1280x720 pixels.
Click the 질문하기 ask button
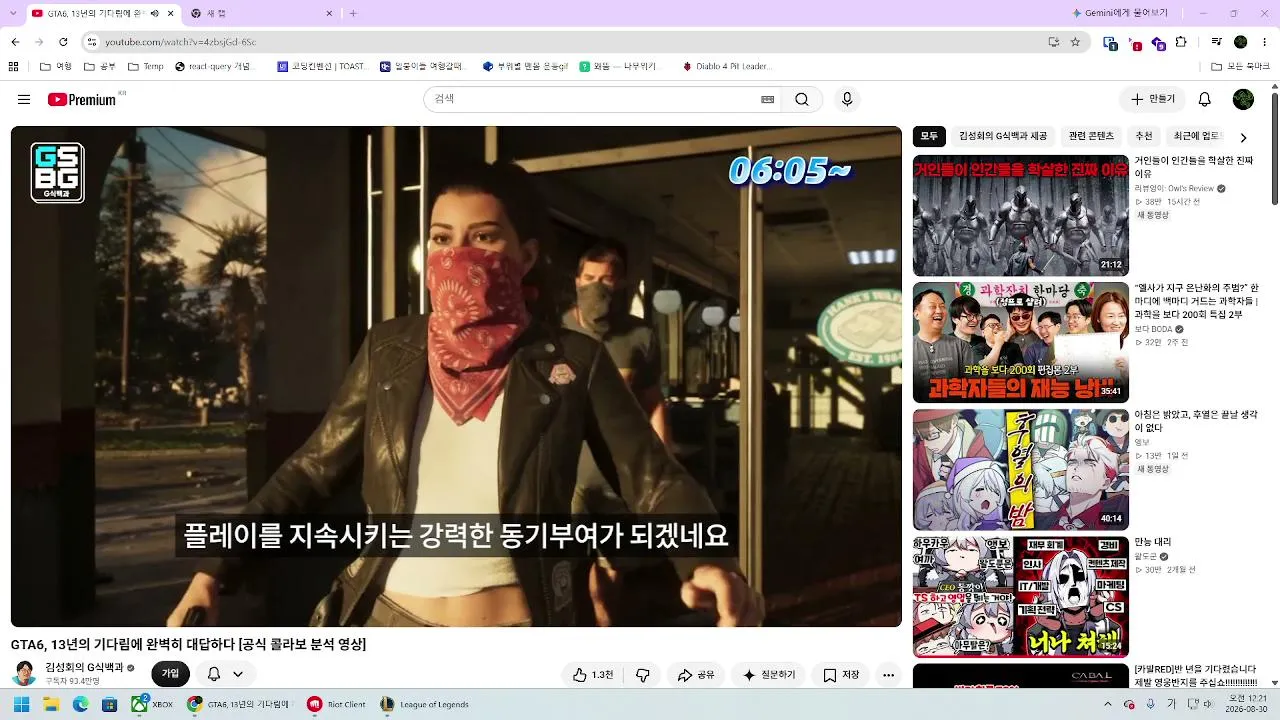coord(768,675)
